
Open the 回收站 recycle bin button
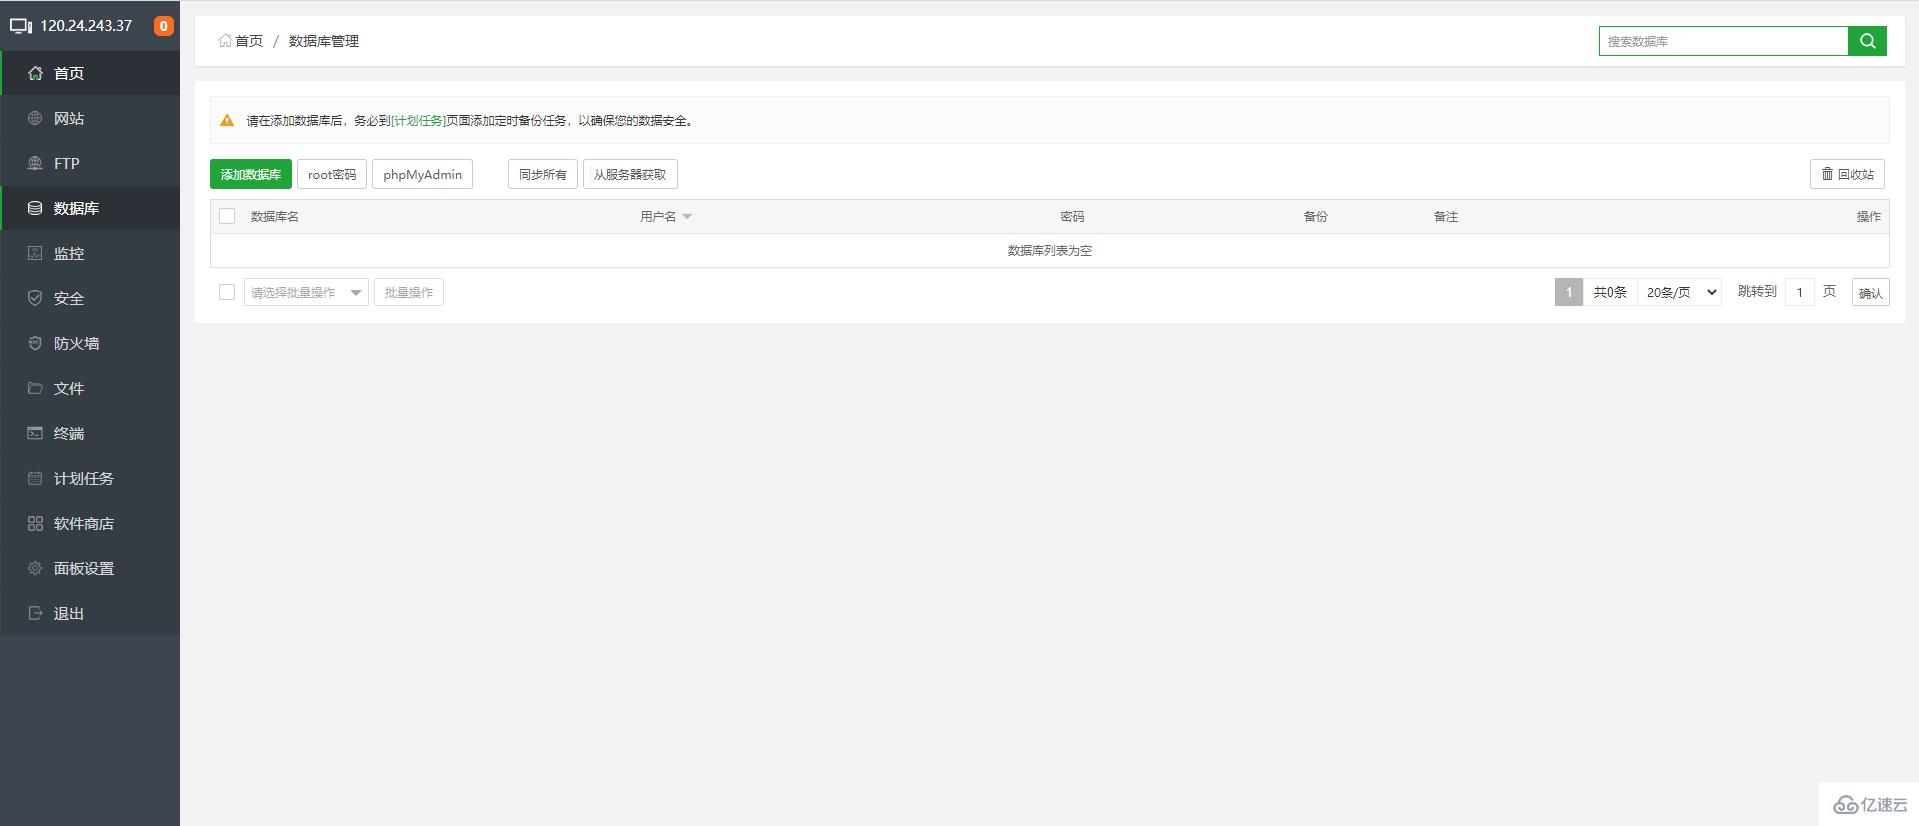point(1847,174)
